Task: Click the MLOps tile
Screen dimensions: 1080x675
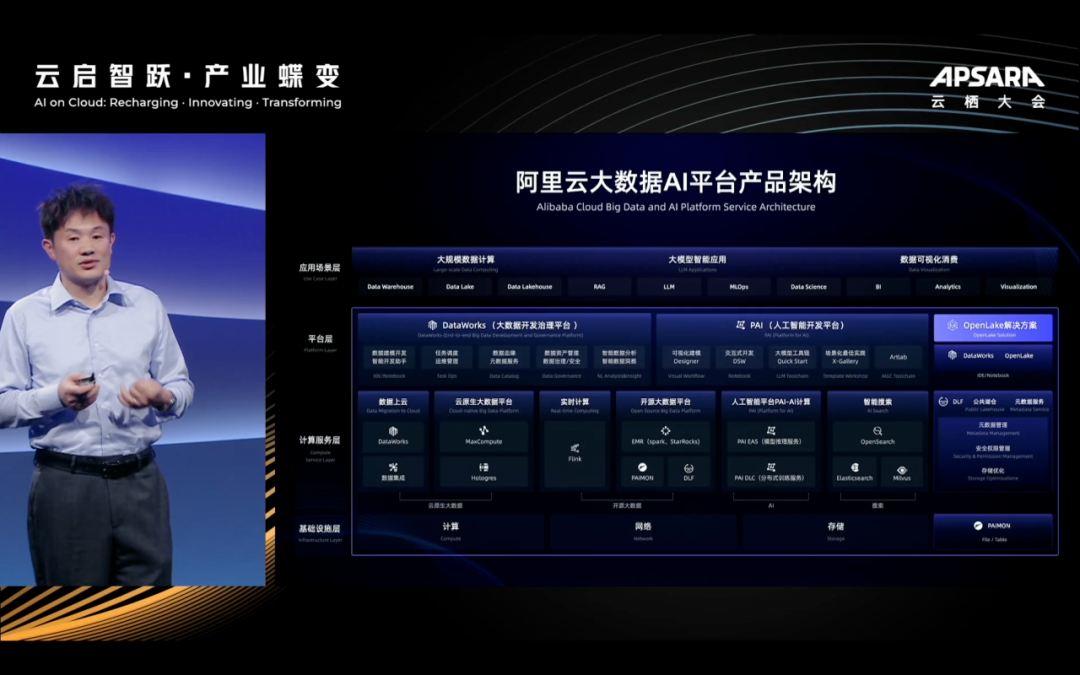Action: (x=738, y=287)
